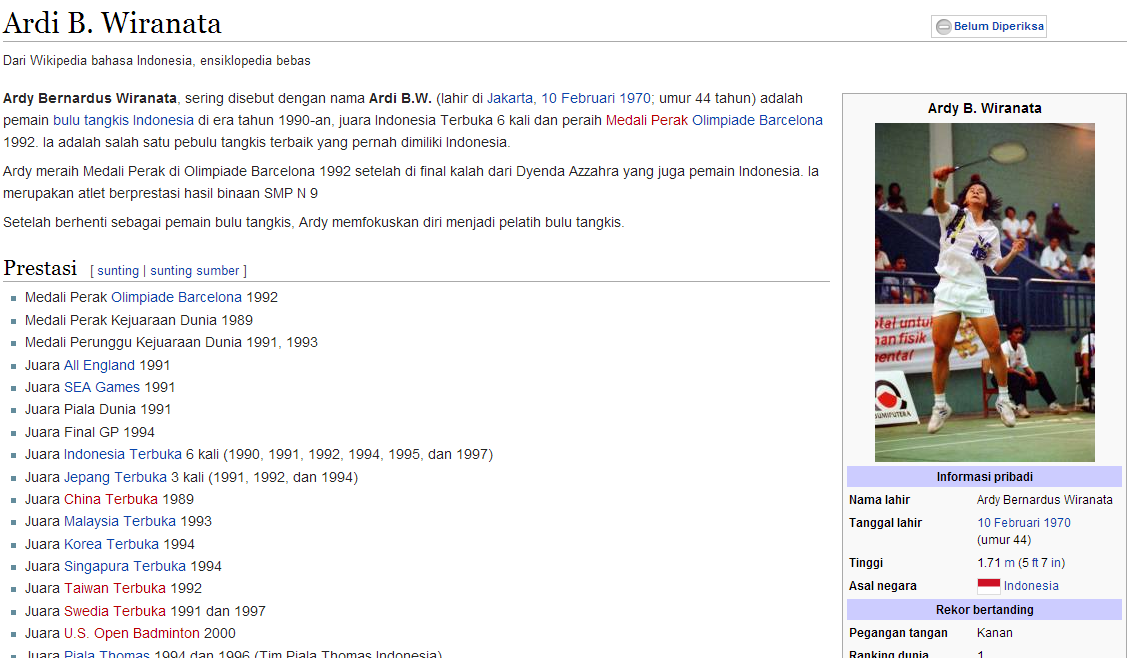The height and width of the screenshot is (658, 1127).
Task: Open the Indonesia link in Asal negara row
Action: point(1031,586)
